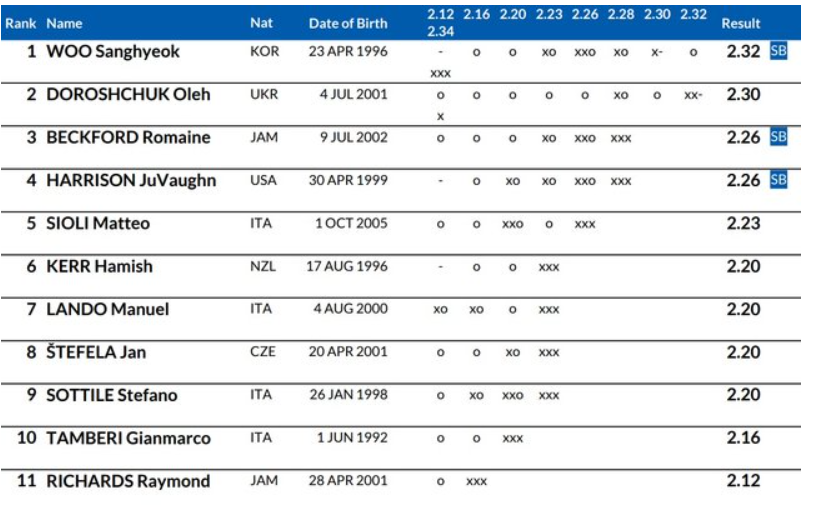
Task: Click the SB badge for HARRISON JuVaughn
Action: click(778, 180)
